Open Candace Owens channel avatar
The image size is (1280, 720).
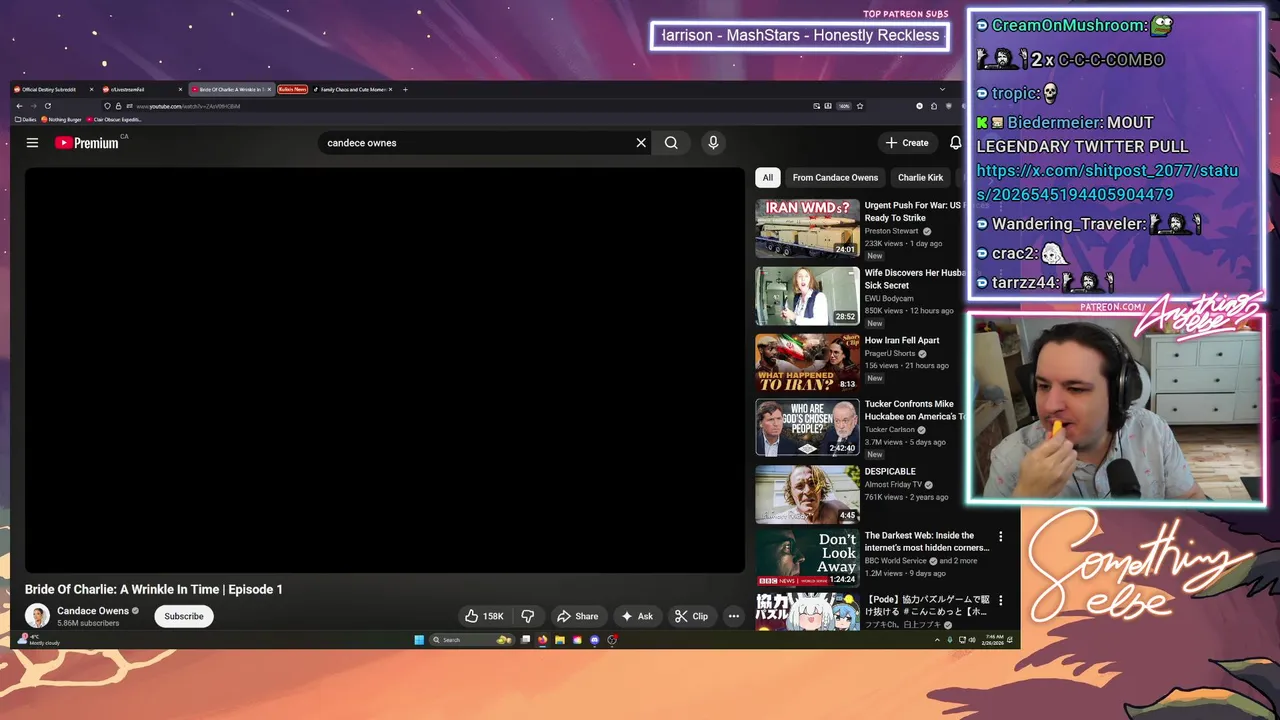(37, 616)
